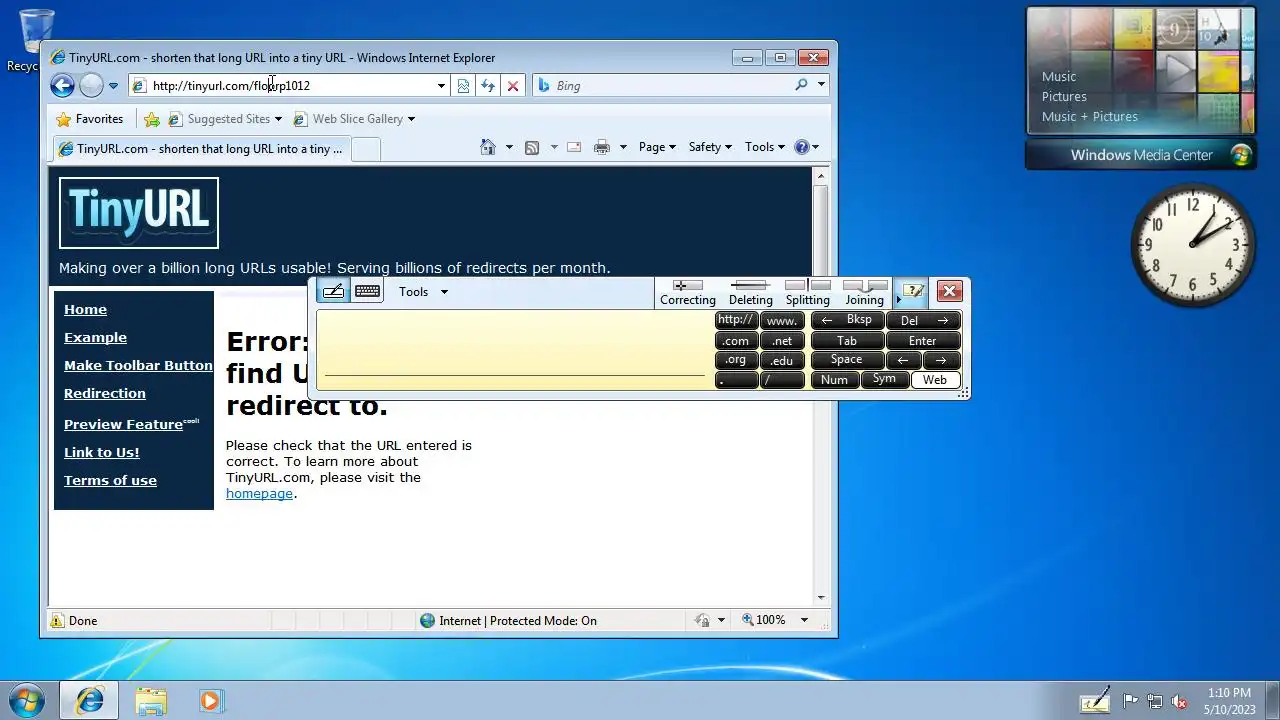1280x720 pixels.
Task: Launch Windows Media Player from taskbar
Action: [210, 700]
